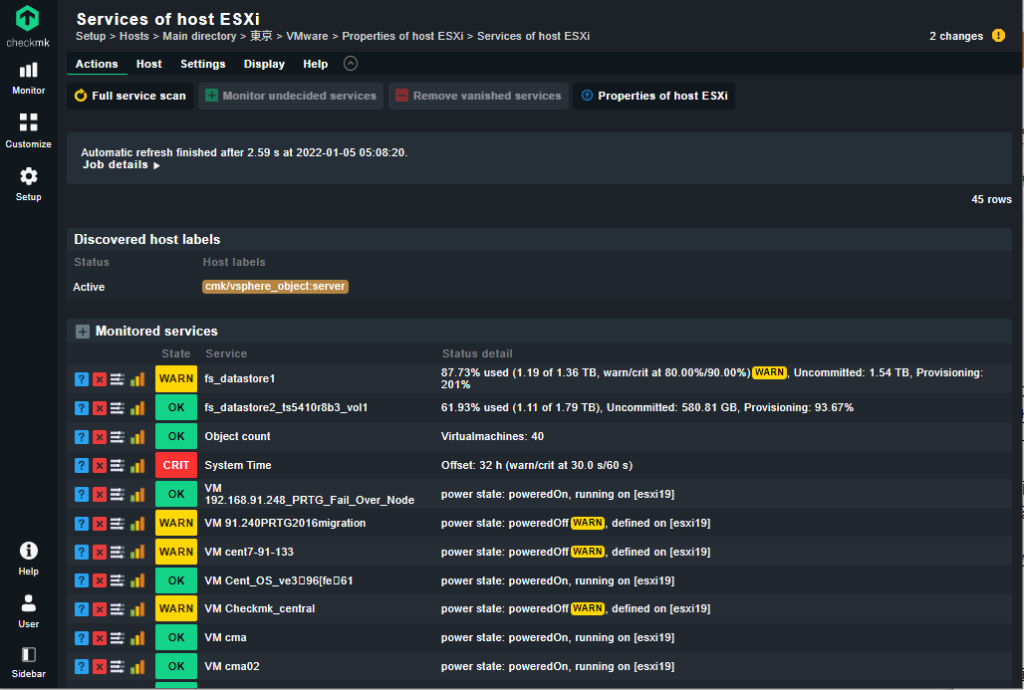Click Monitor undecided services button
This screenshot has height=690, width=1024.
(x=291, y=96)
